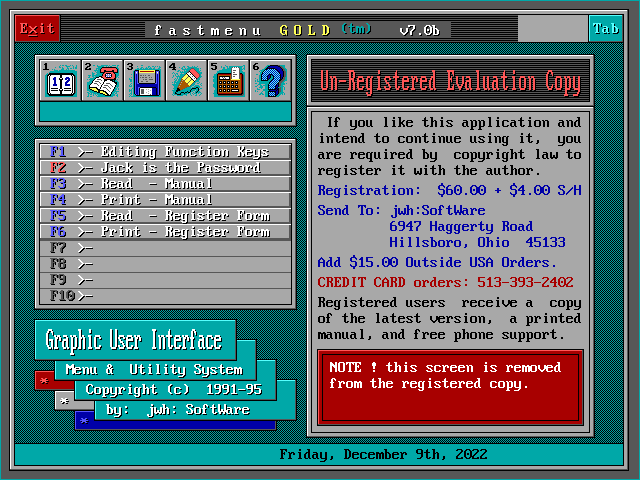Choose F3 Read - Manual
Screen dimensions: 640x480
click(165, 184)
